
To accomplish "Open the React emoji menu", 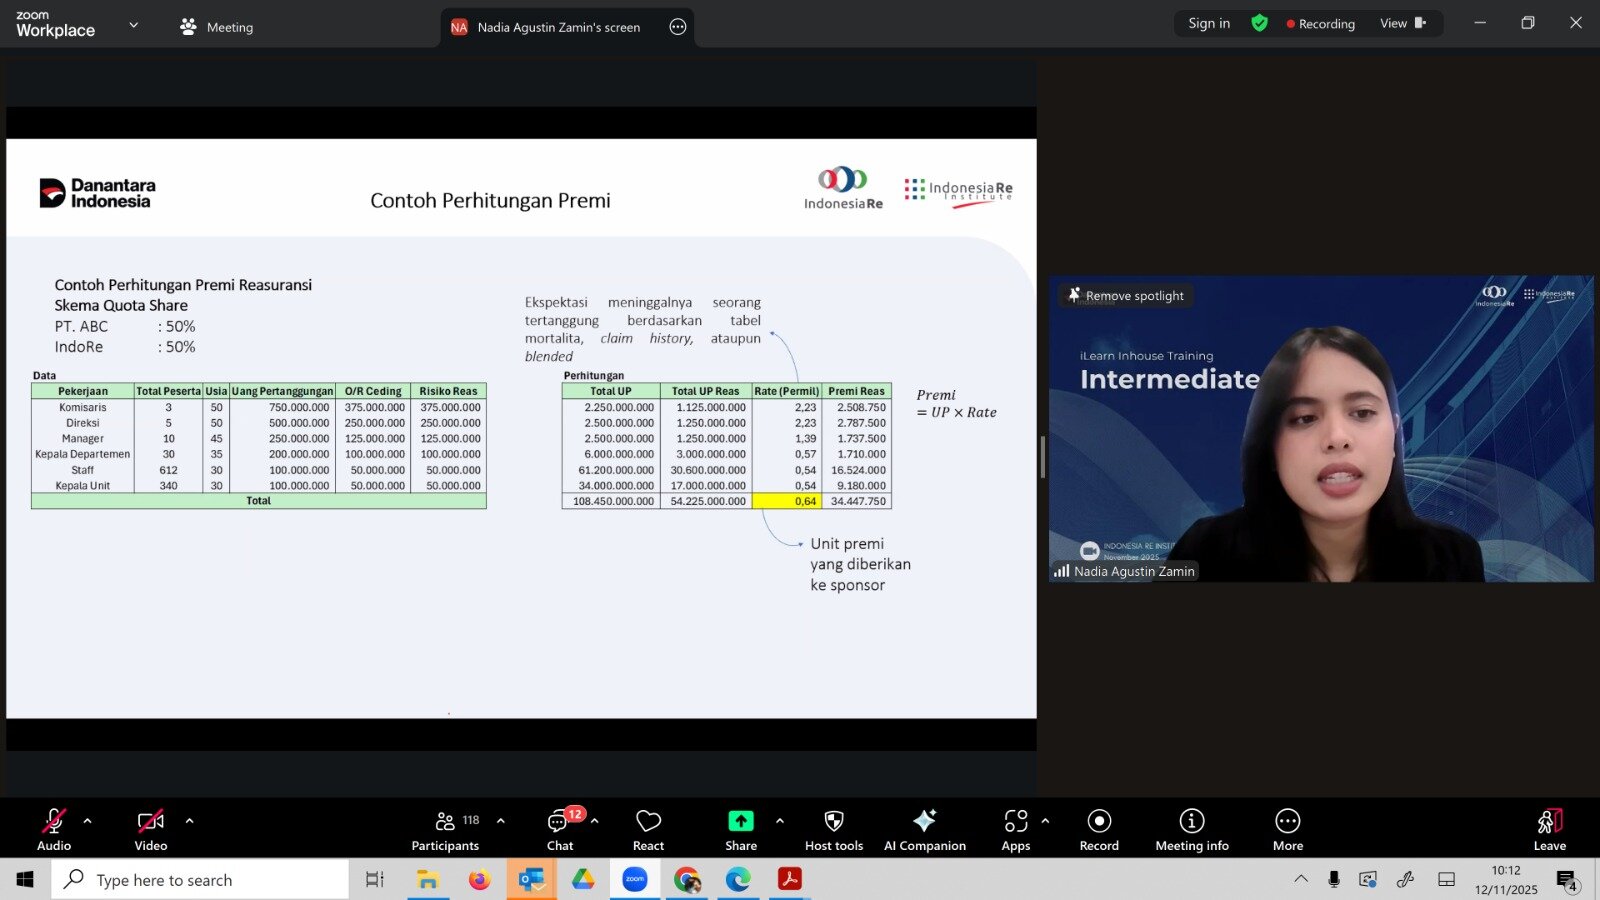I will [x=648, y=829].
